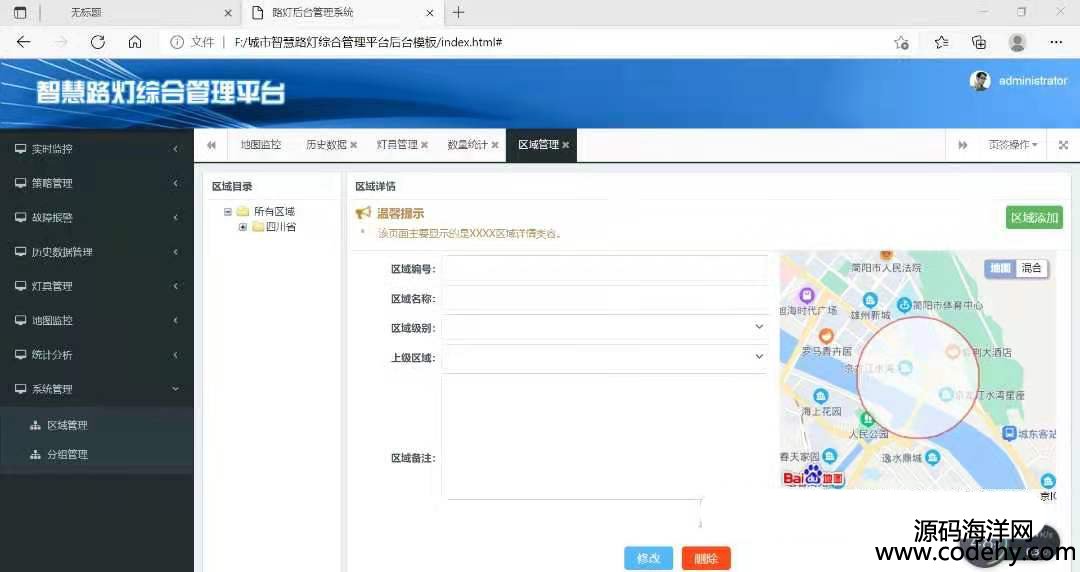Expand the 实时监控 sidebar menu
The image size is (1080, 572).
[x=97, y=149]
